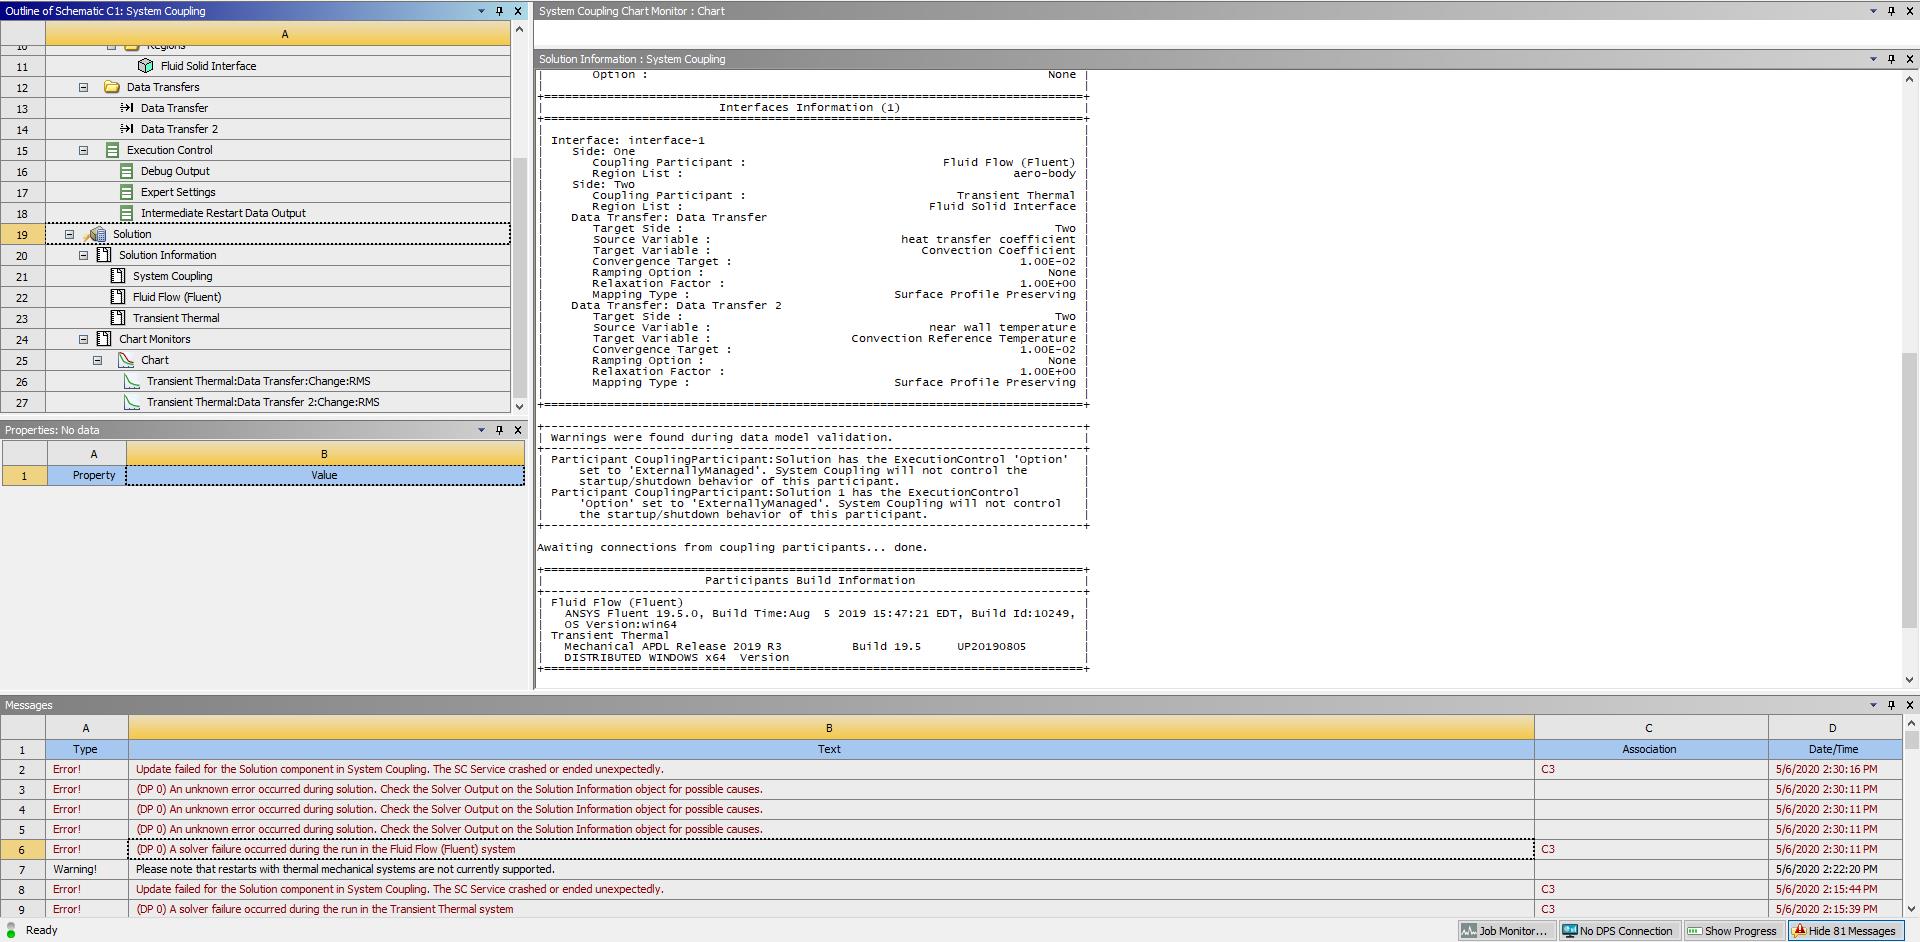1920x942 pixels.
Task: Click the Chart graph icon in row 25
Action: 126,360
